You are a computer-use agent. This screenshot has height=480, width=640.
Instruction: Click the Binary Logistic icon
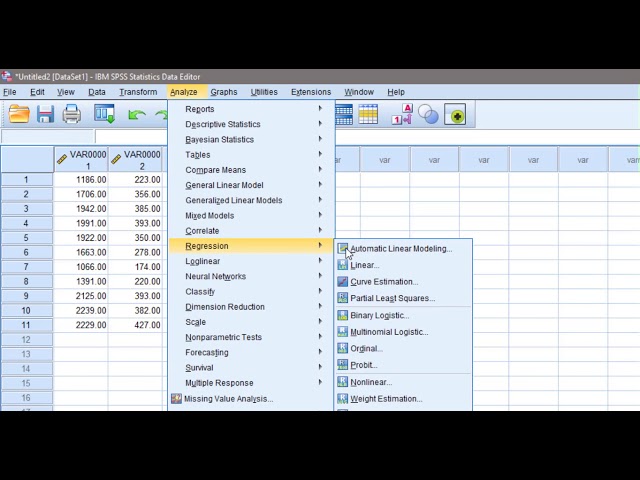tap(342, 315)
